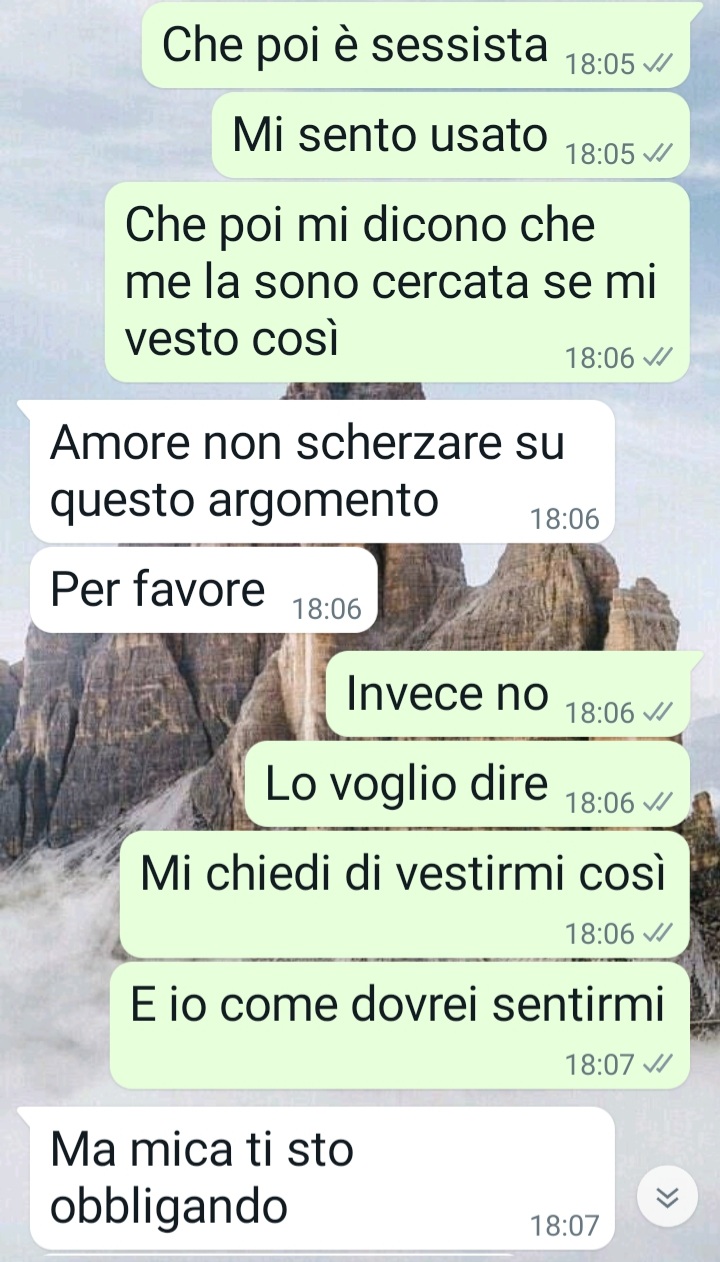Tap the 'Ma mica ti sto obbligando' bubble
This screenshot has height=1262, width=720.
[322, 1178]
